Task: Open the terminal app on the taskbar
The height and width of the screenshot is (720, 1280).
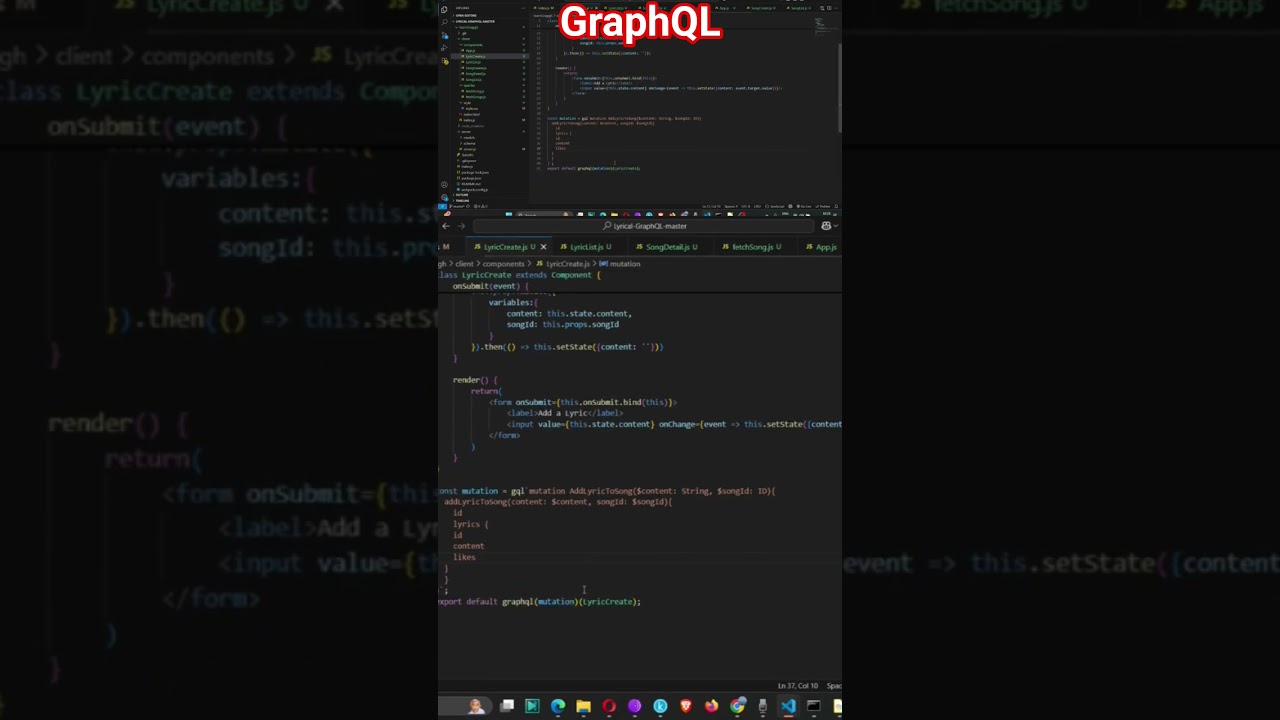Action: click(x=813, y=706)
